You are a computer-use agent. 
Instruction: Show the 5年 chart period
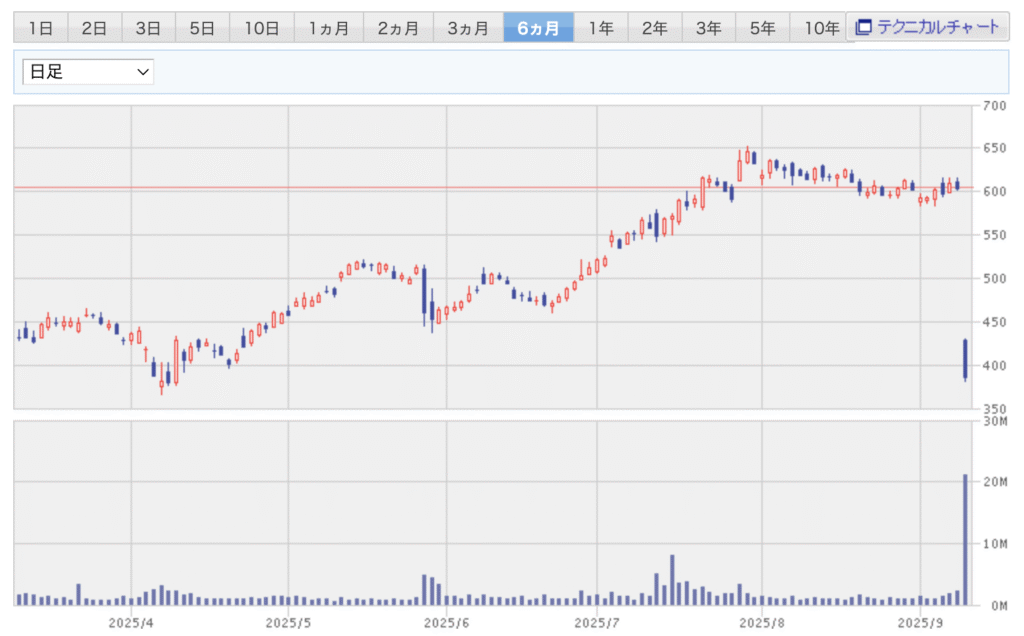(762, 28)
